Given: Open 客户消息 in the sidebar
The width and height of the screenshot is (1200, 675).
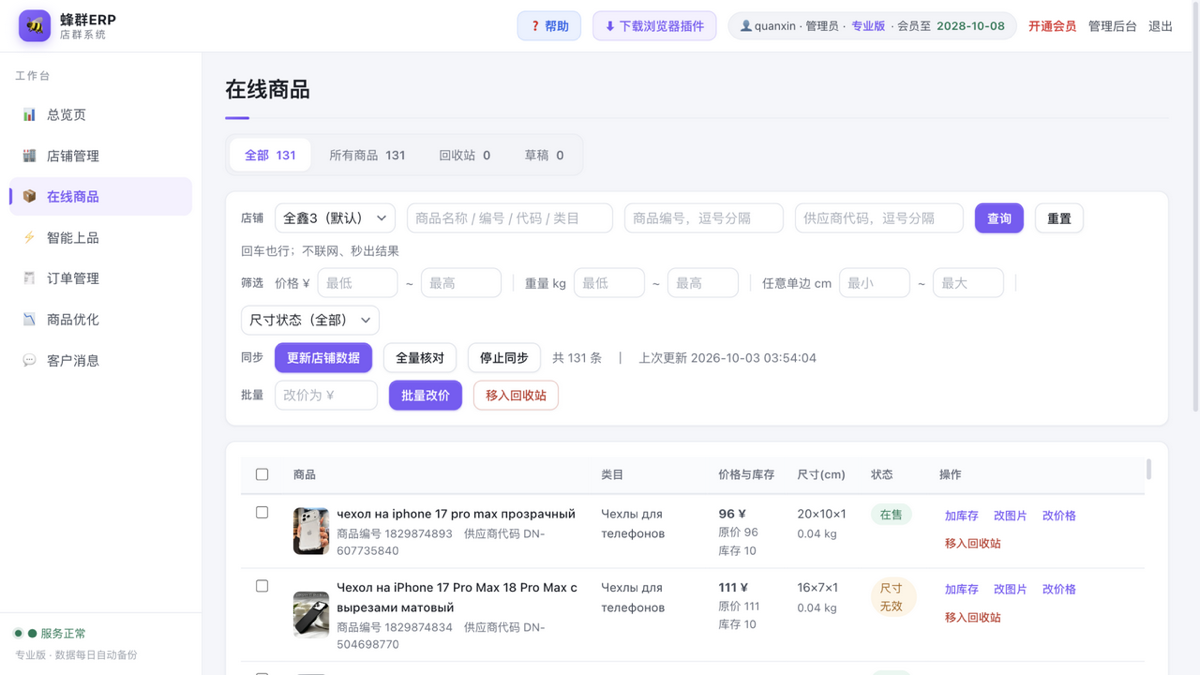Looking at the screenshot, I should click(x=101, y=361).
